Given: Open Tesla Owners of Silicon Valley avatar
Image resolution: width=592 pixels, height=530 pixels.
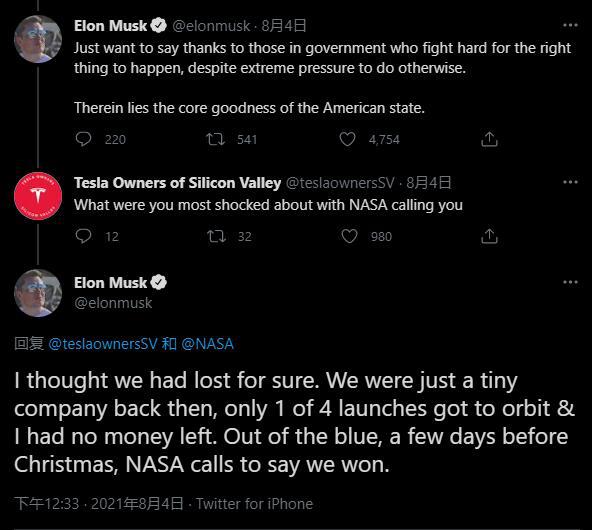Looking at the screenshot, I should click(x=38, y=196).
